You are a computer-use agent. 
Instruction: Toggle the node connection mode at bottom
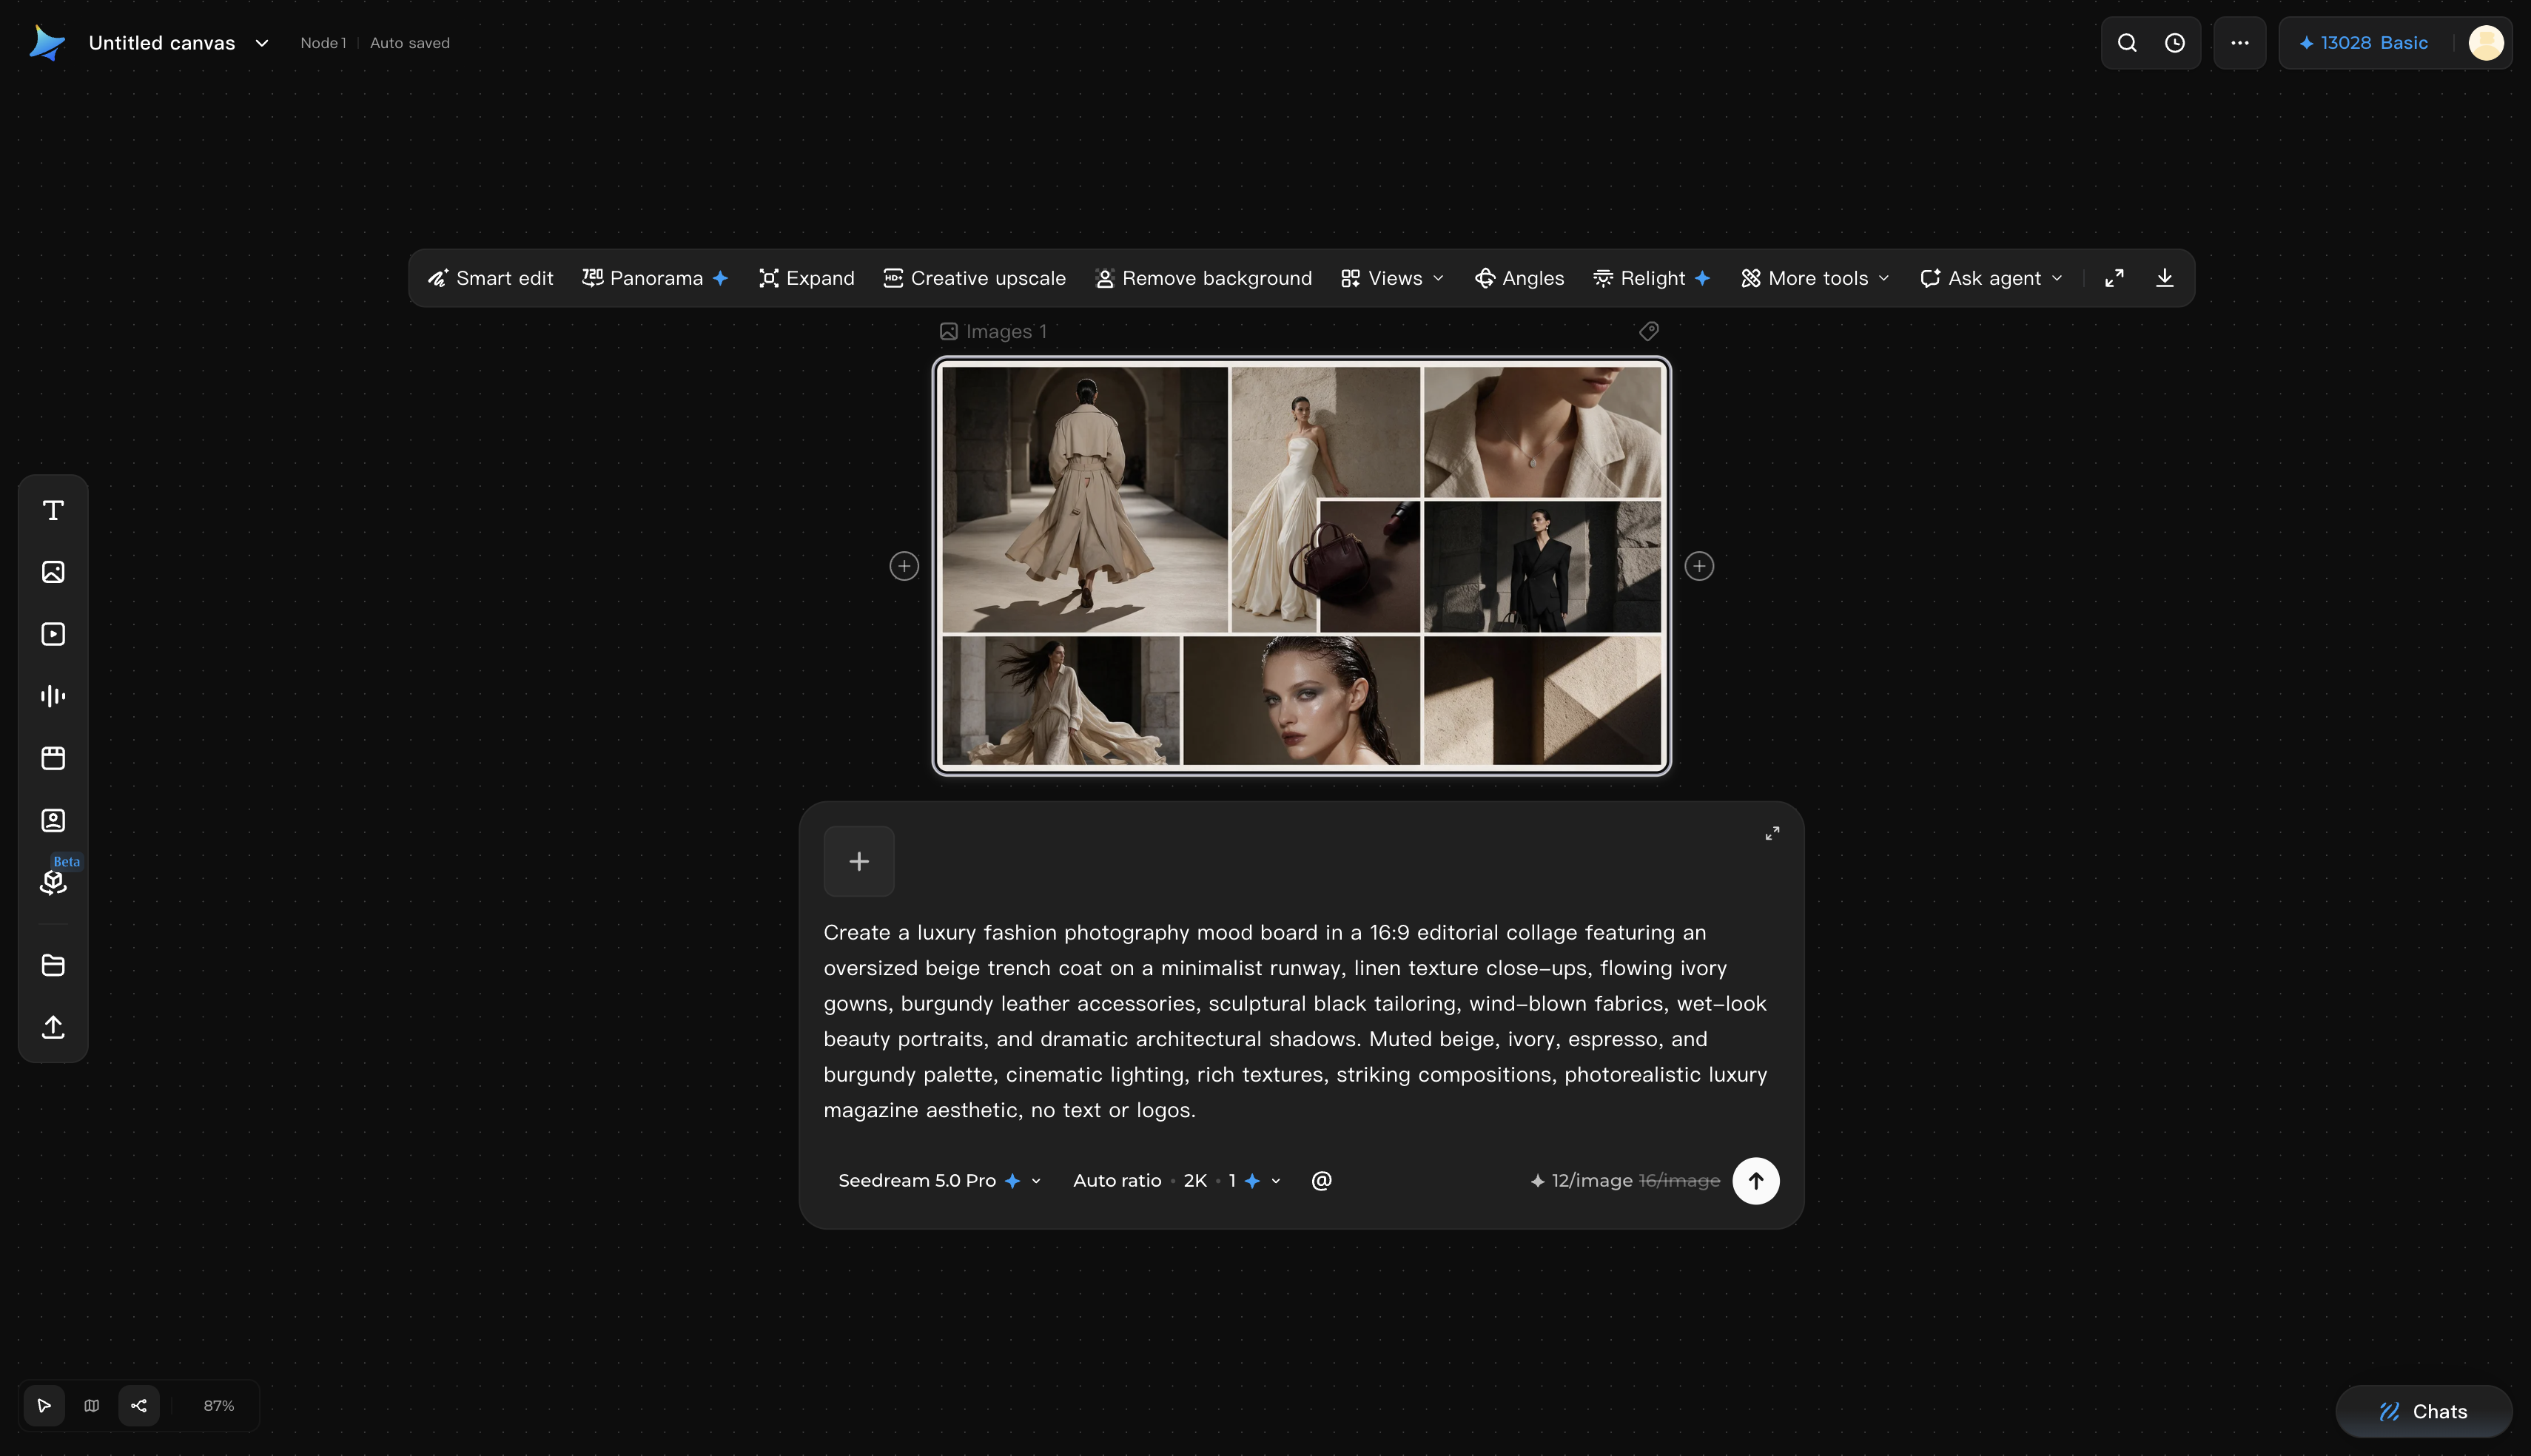click(139, 1406)
